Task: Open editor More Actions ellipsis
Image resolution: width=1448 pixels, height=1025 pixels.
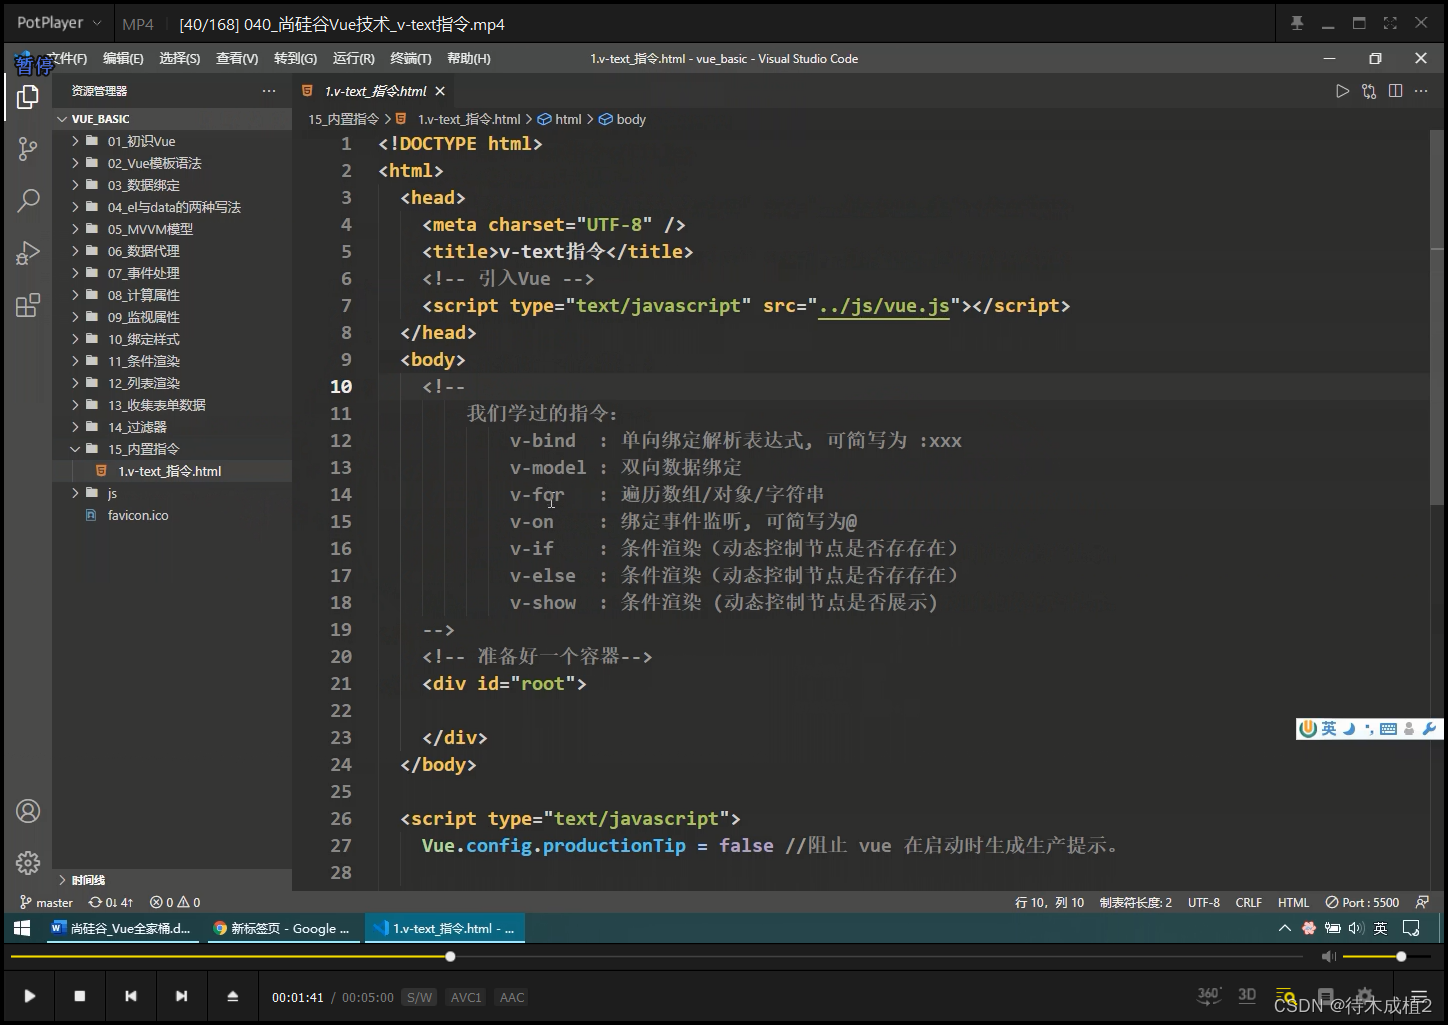Action: [1421, 91]
